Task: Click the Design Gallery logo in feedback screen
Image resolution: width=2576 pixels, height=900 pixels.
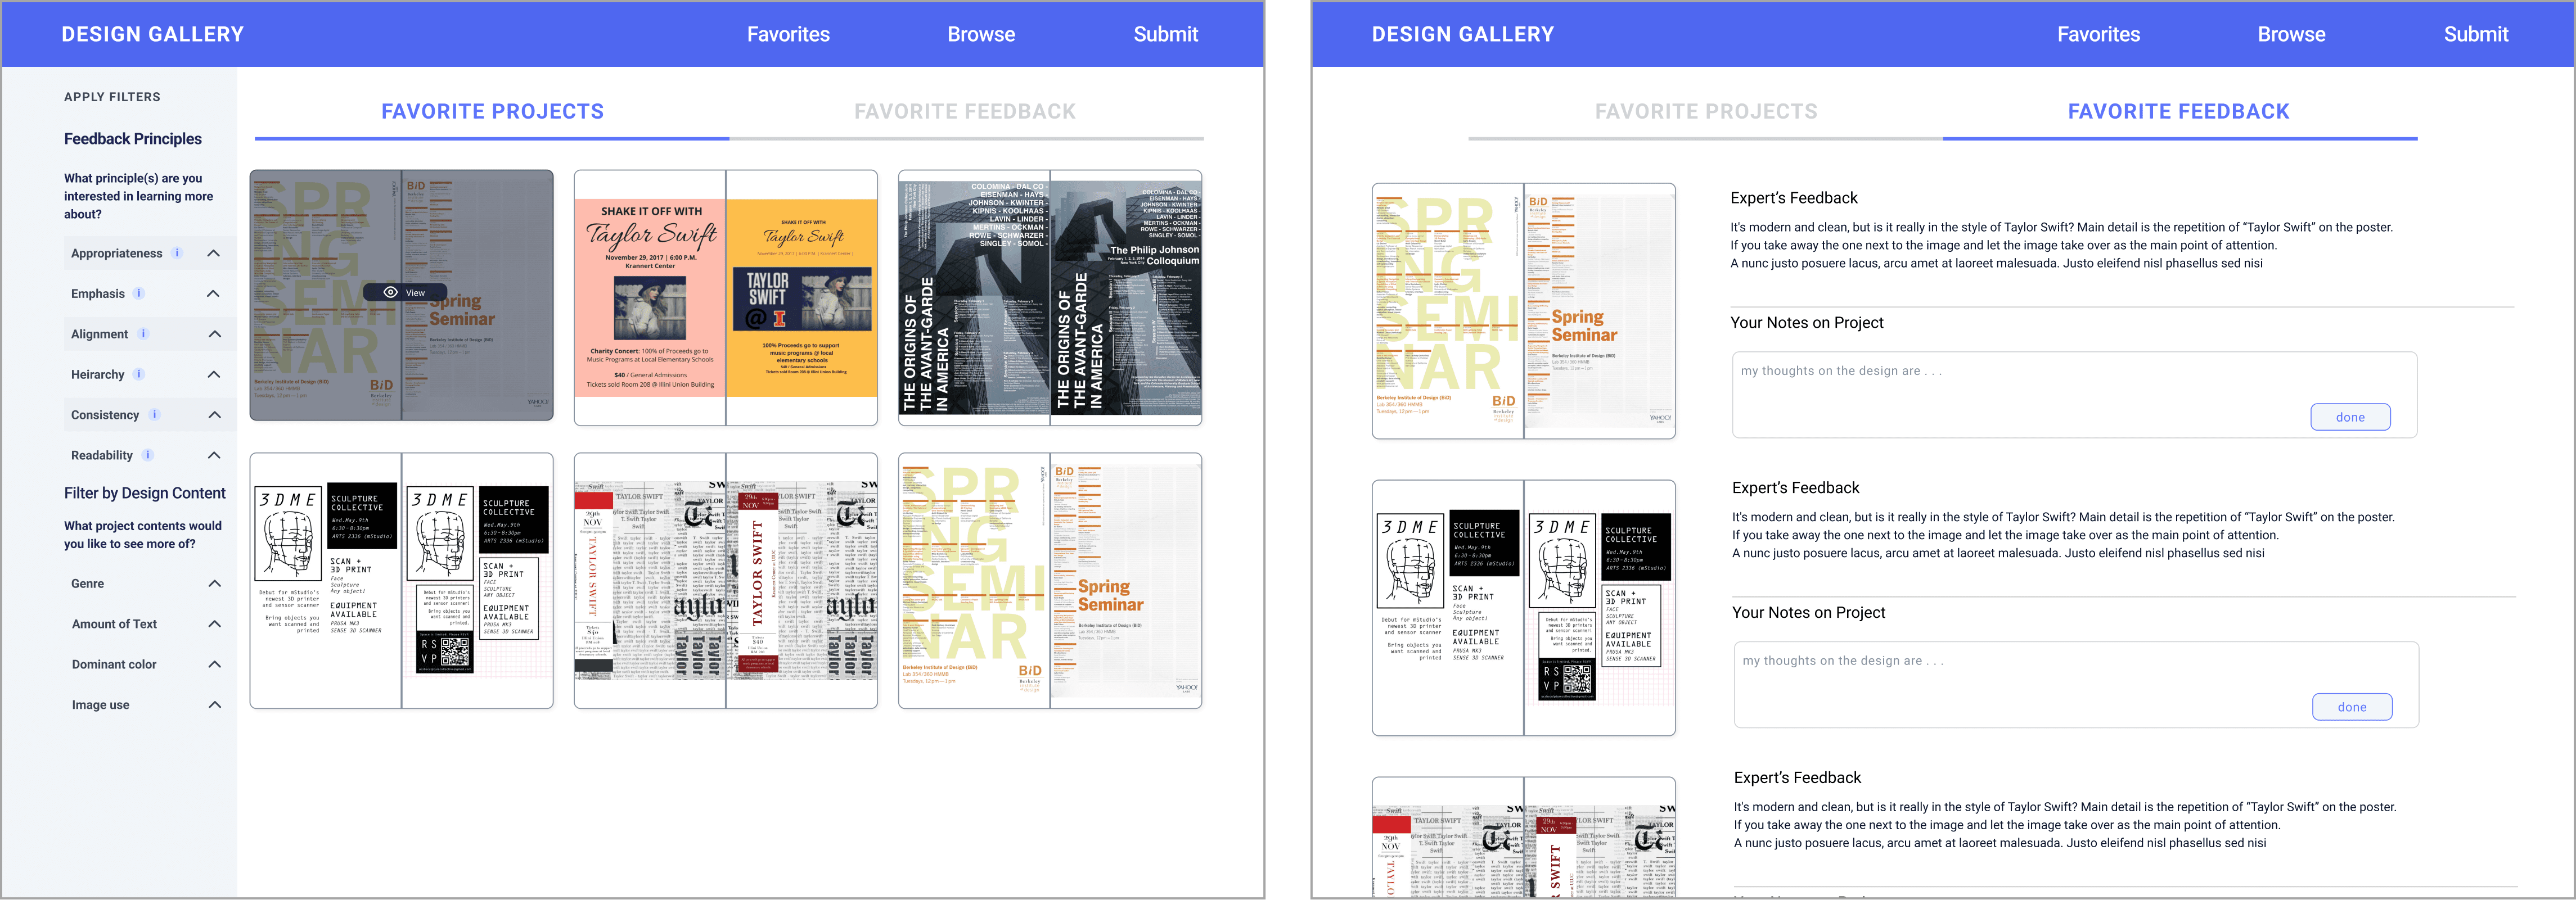Action: [x=1463, y=34]
